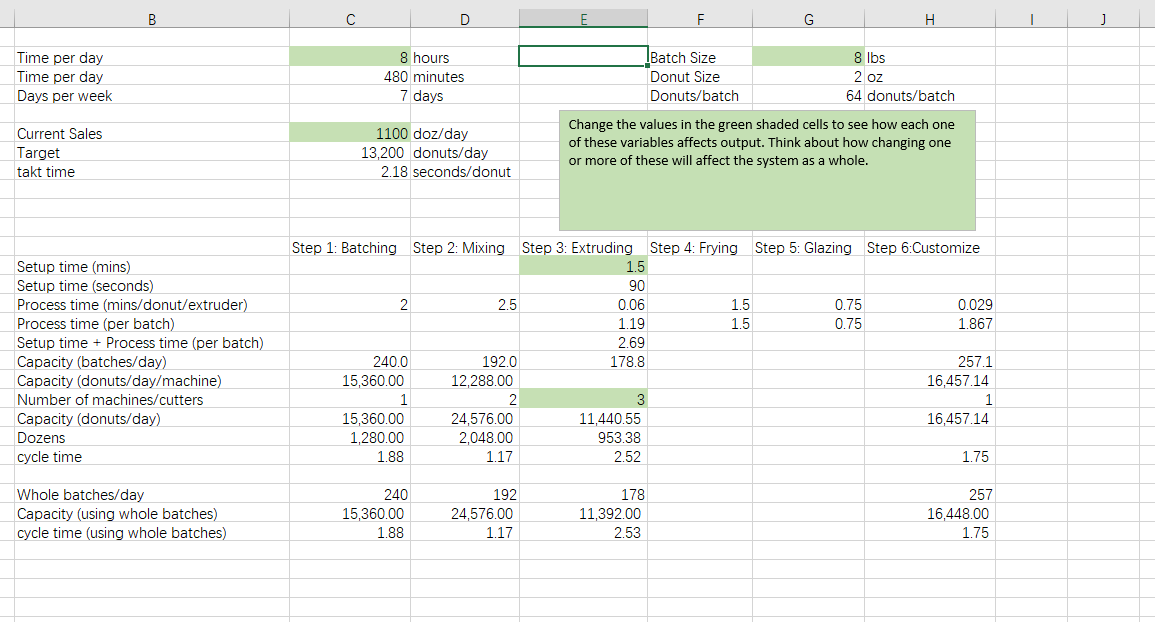Click the Days per week value 7
The image size is (1155, 622).
coord(350,95)
